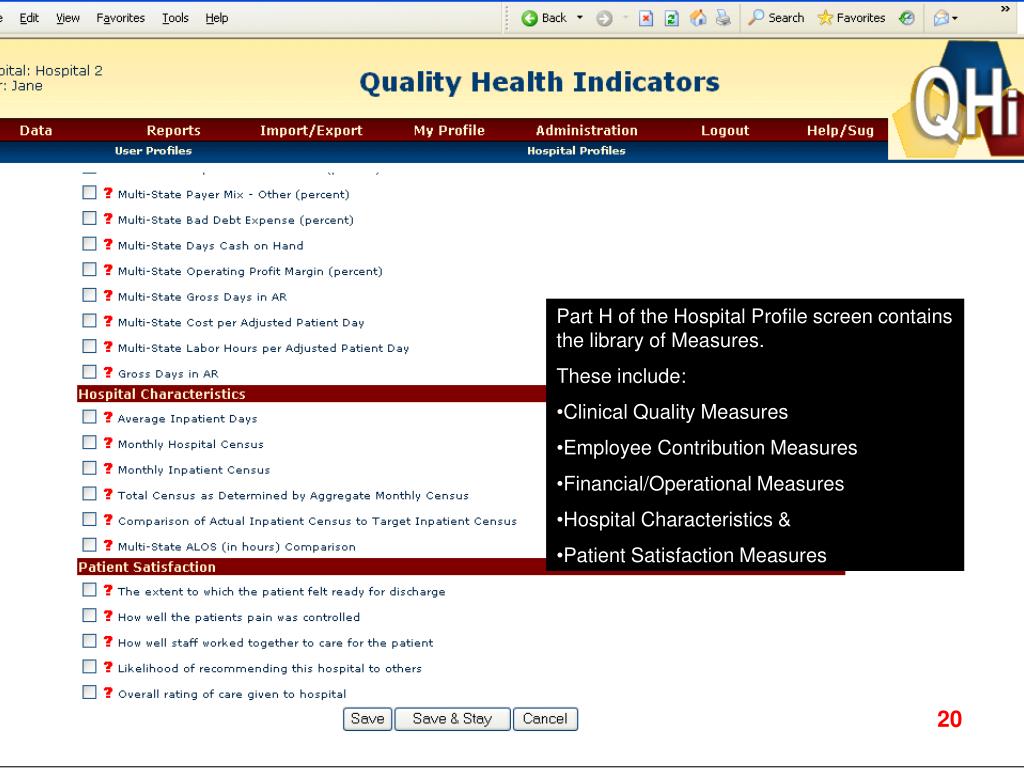Open the Favorites star toolbar button
The width and height of the screenshot is (1024, 768).
852,18
